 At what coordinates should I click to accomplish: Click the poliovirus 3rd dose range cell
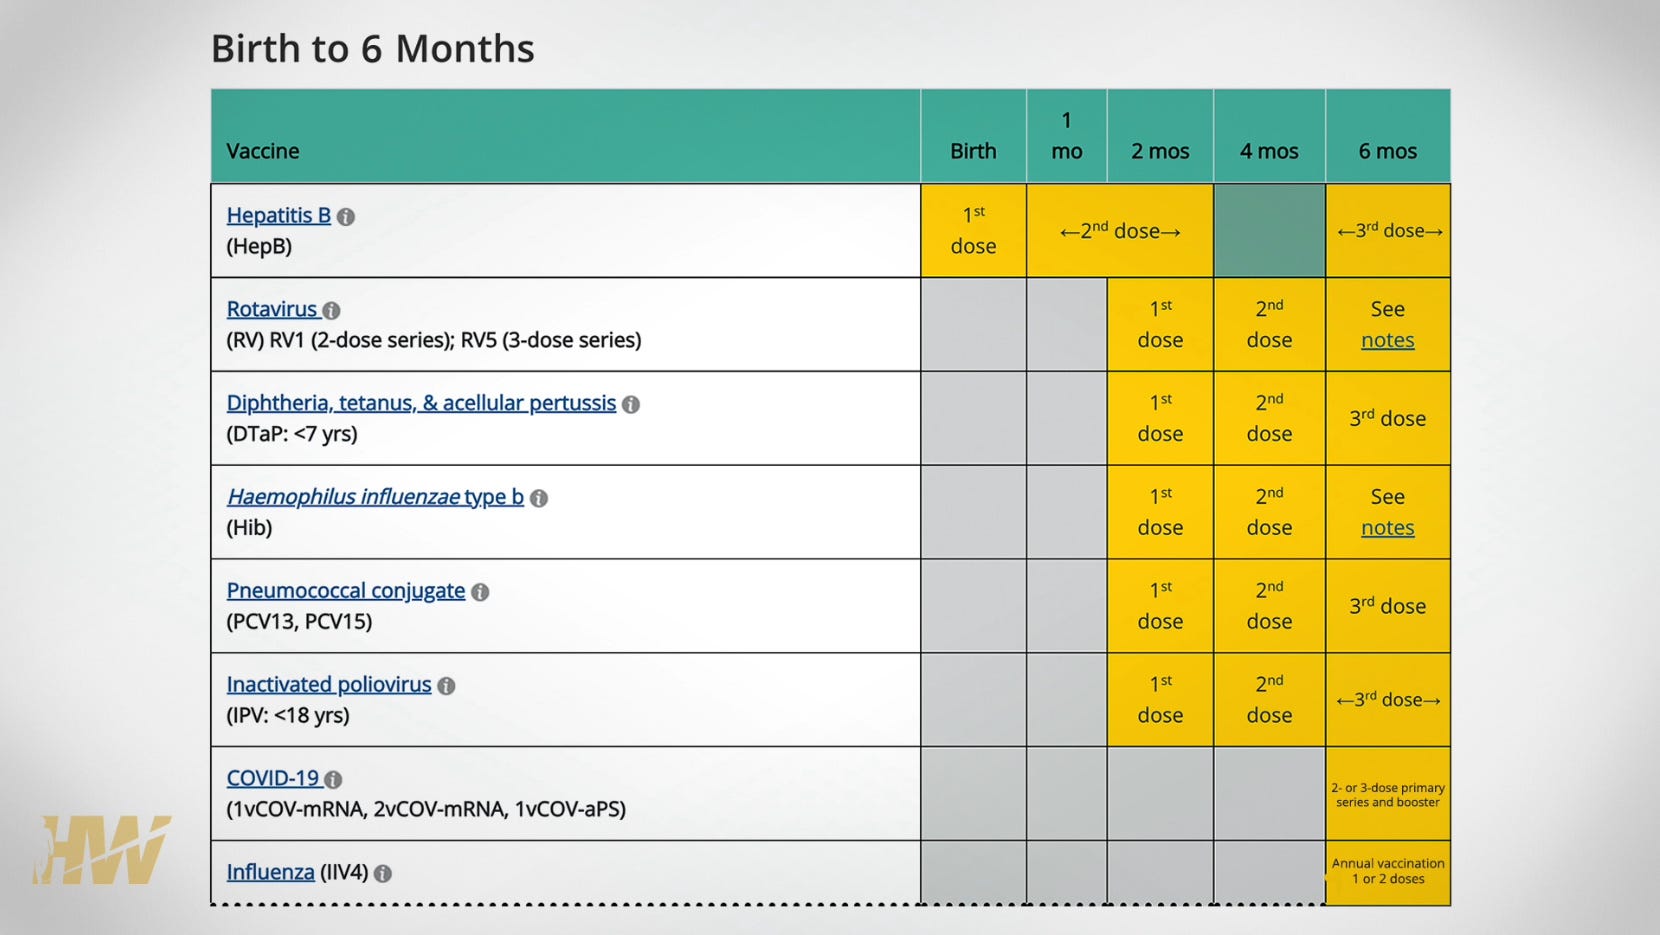point(1388,700)
